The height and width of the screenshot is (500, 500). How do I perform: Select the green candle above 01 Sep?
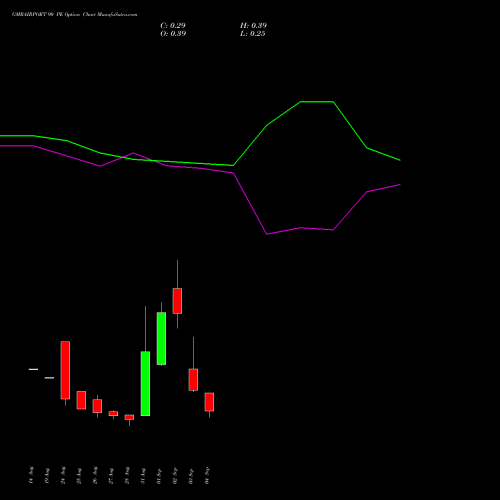(161, 338)
